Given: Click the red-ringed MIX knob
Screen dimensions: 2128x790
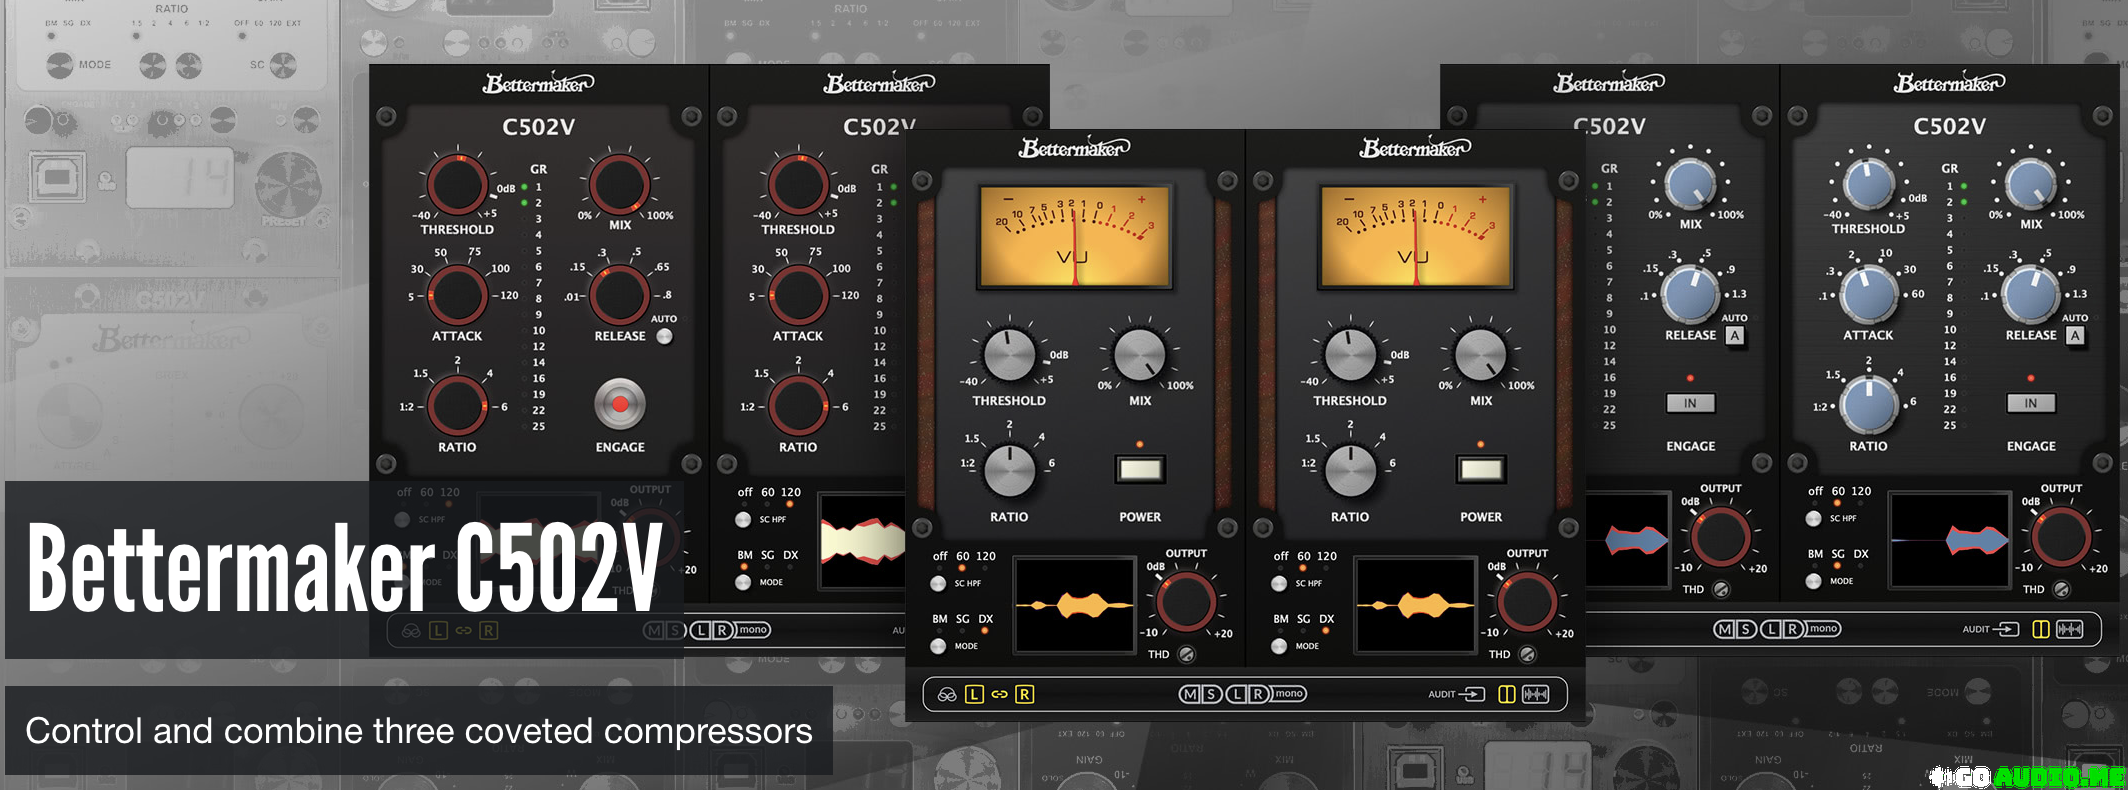Looking at the screenshot, I should pyautogui.click(x=619, y=185).
